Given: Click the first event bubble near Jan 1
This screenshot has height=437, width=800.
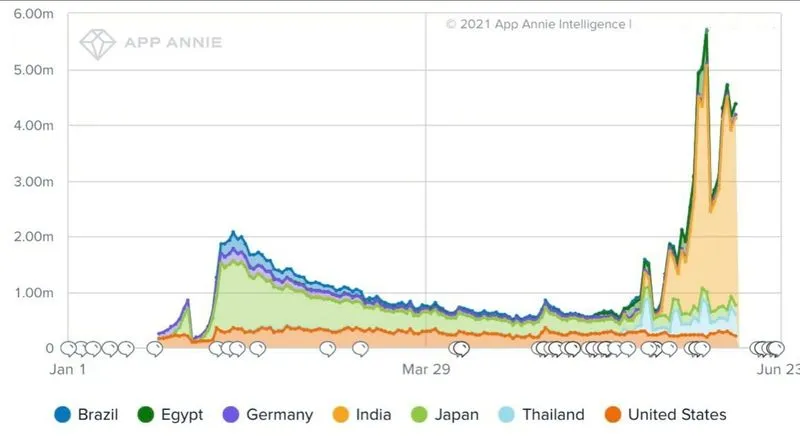Looking at the screenshot, I should coord(68,349).
